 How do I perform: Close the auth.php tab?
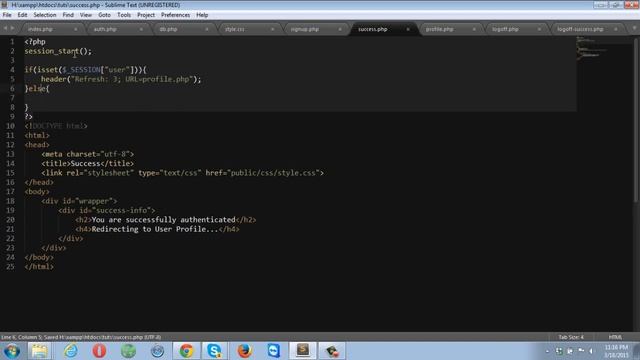click(x=141, y=29)
